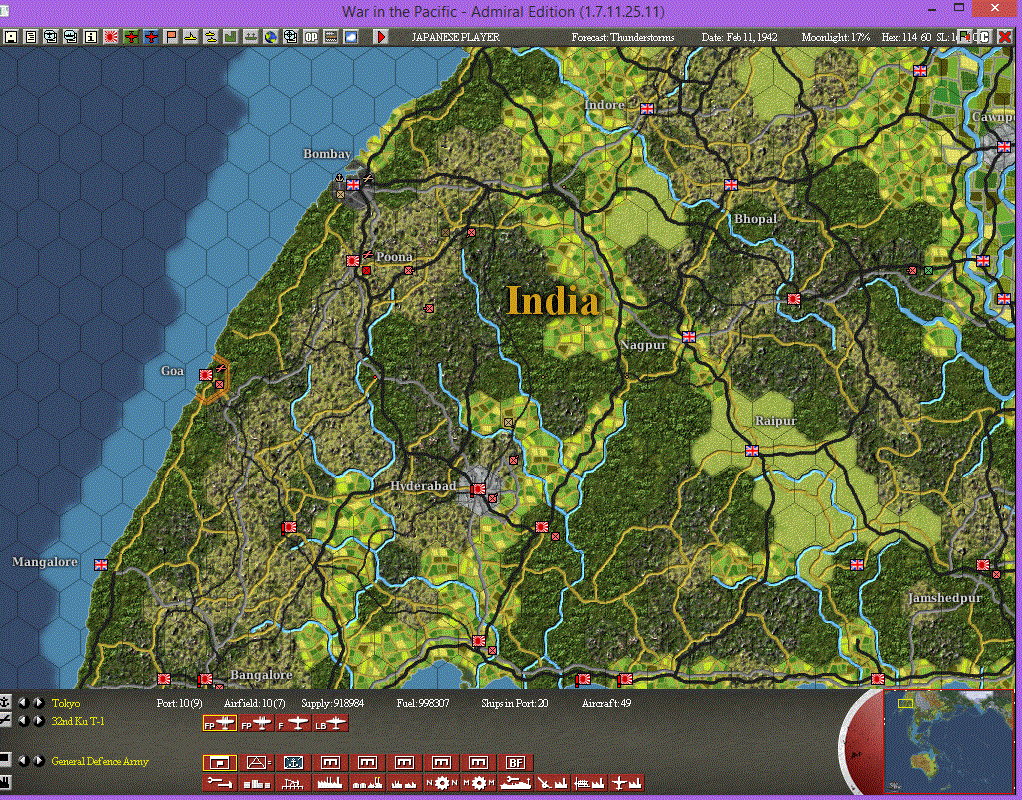The height and width of the screenshot is (800, 1022).
Task: Select the LB level bomber unit icon
Action: point(331,723)
